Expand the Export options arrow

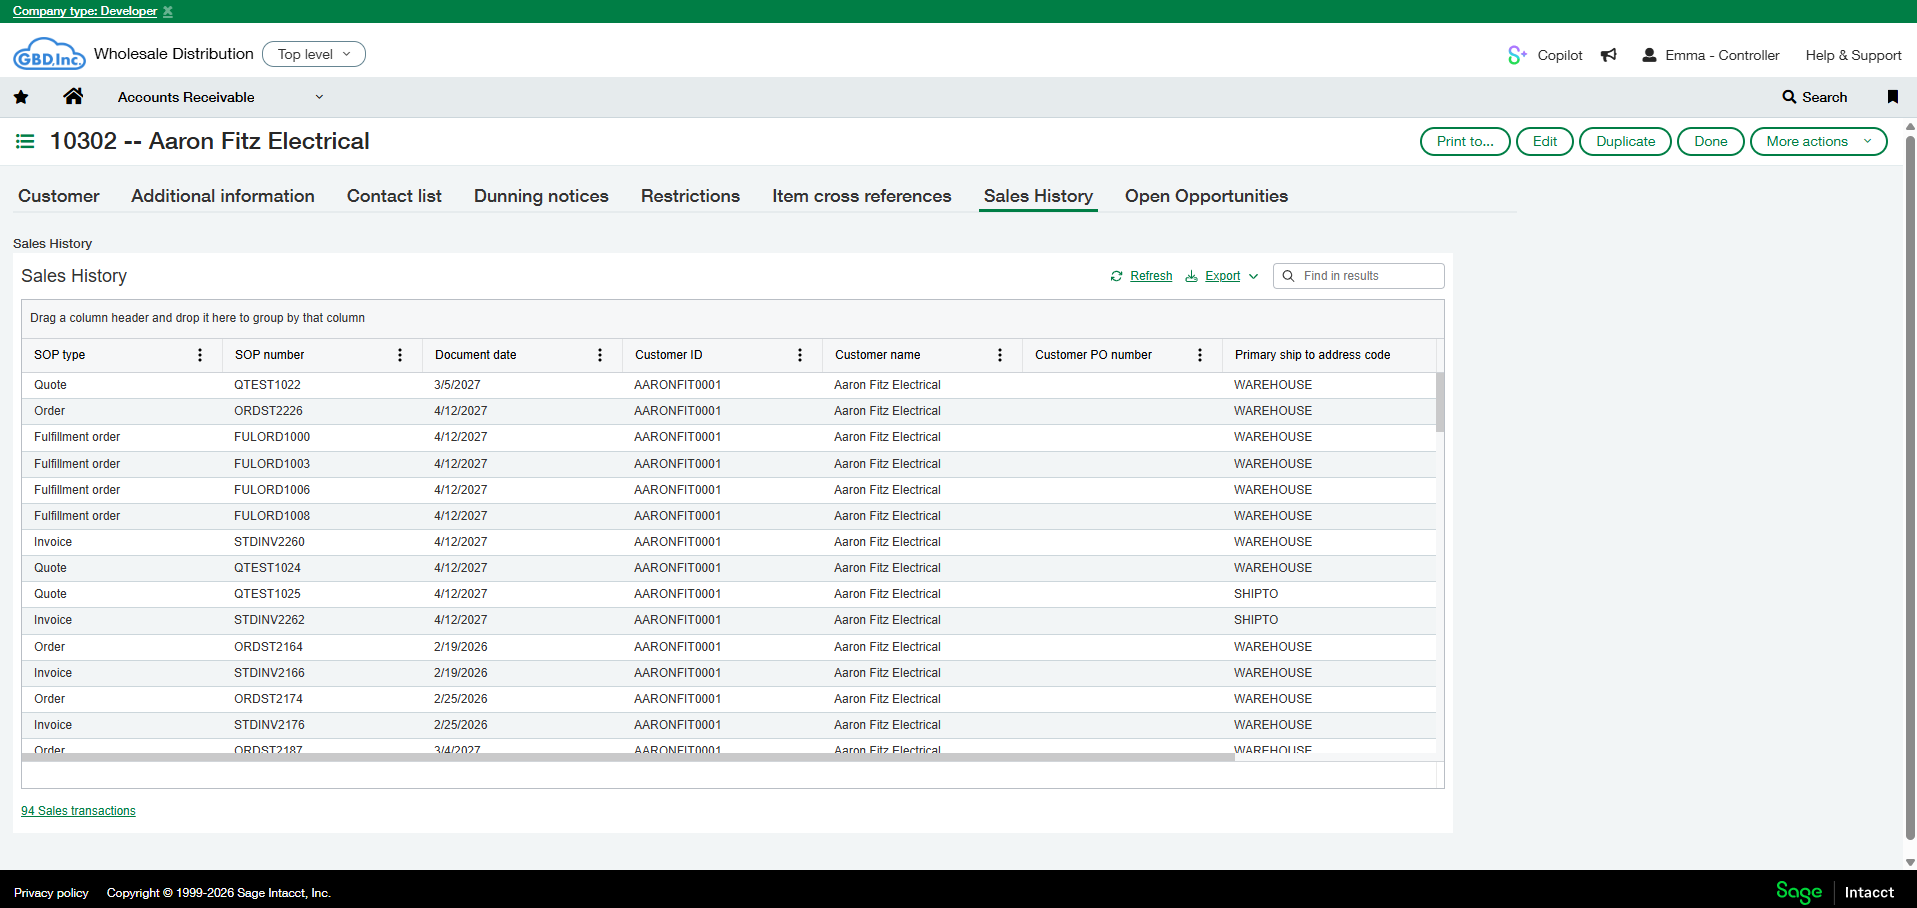(x=1253, y=277)
